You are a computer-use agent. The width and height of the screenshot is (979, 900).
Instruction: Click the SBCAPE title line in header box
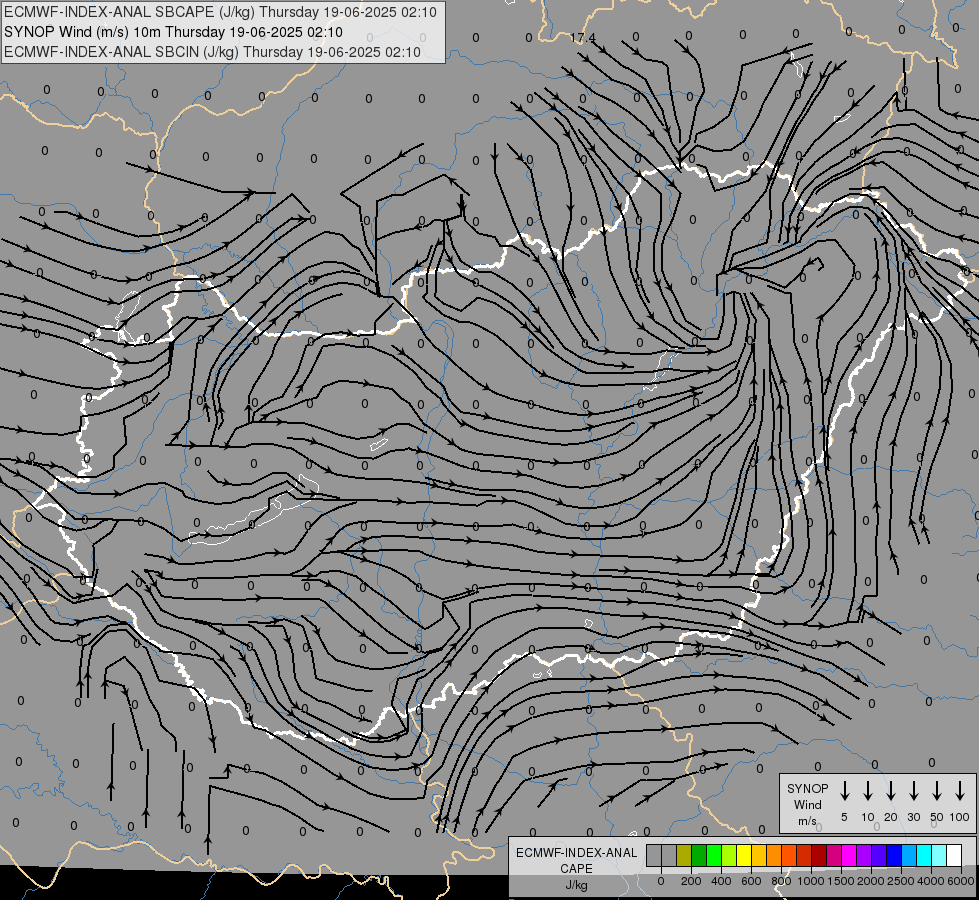point(220,12)
